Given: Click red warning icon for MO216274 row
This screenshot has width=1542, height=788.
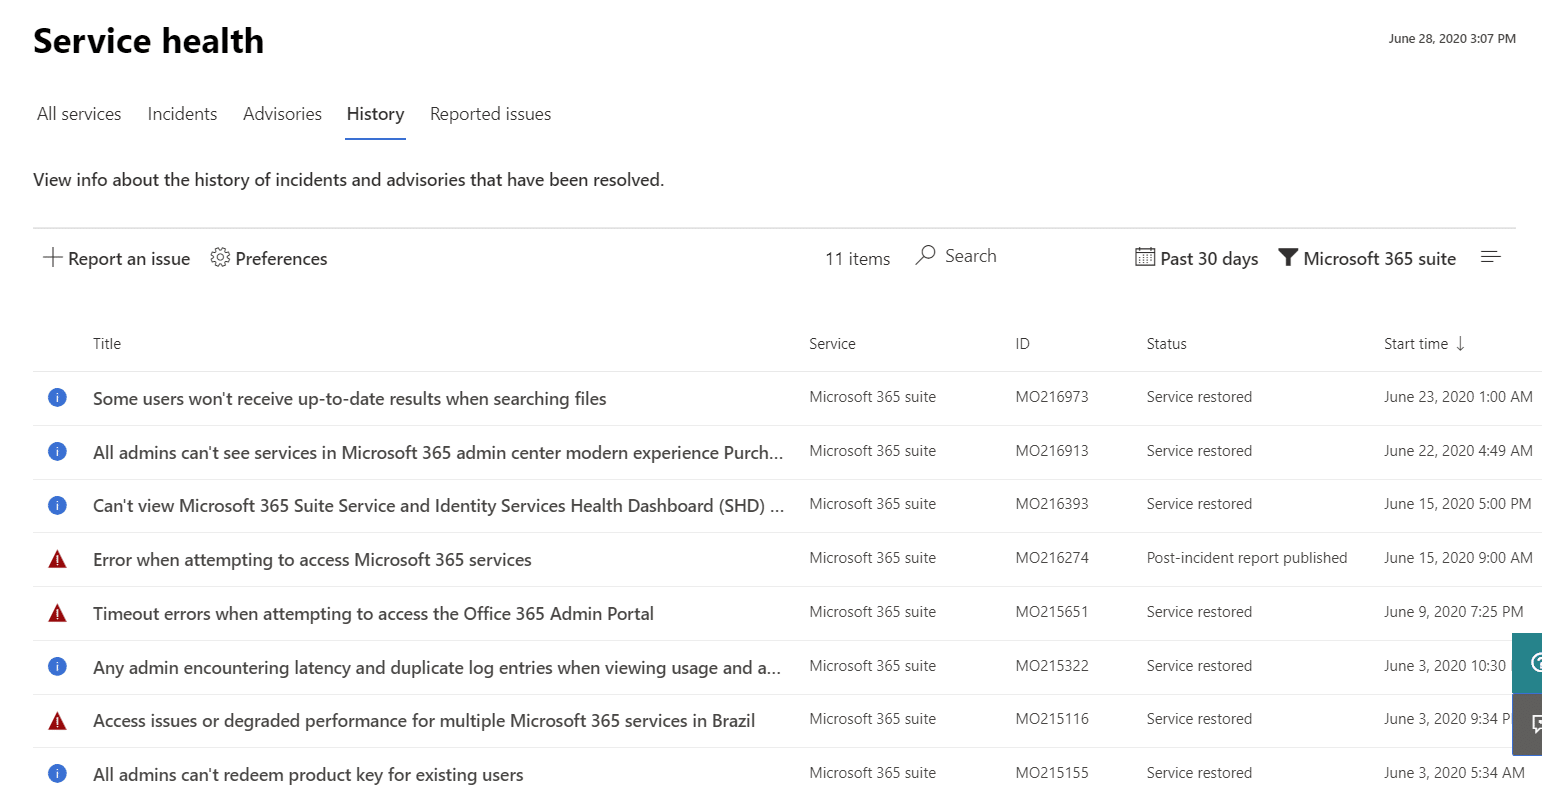Looking at the screenshot, I should [57, 559].
